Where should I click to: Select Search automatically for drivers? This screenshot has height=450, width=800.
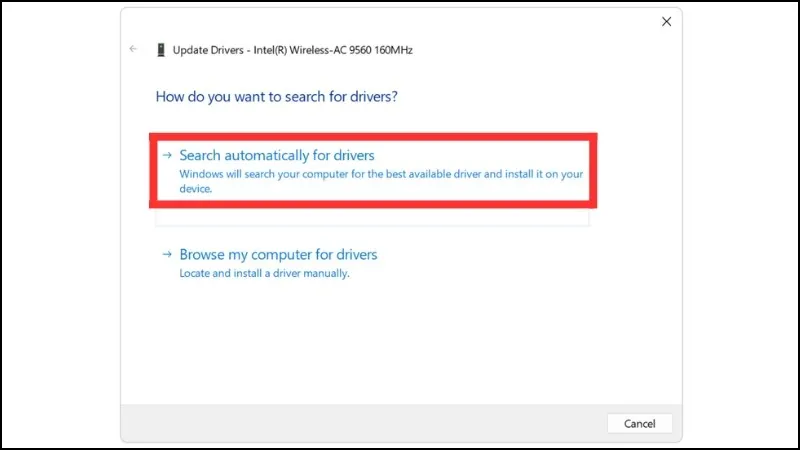pos(277,155)
